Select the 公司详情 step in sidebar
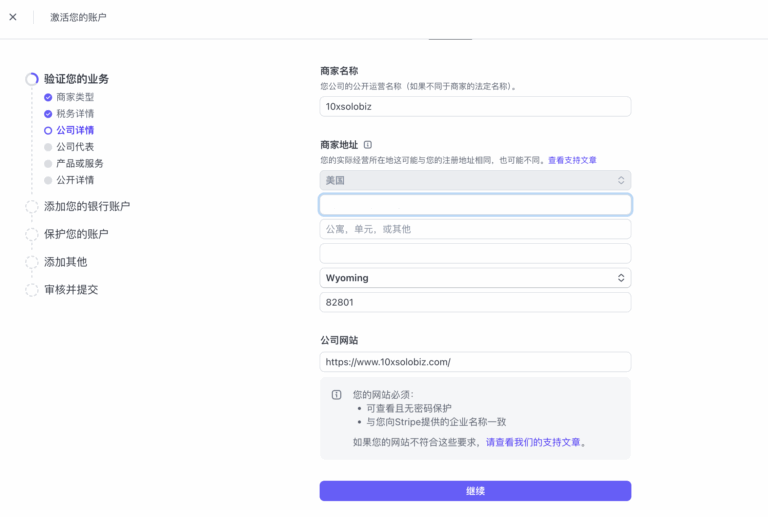Image resolution: width=768 pixels, height=517 pixels. click(76, 130)
